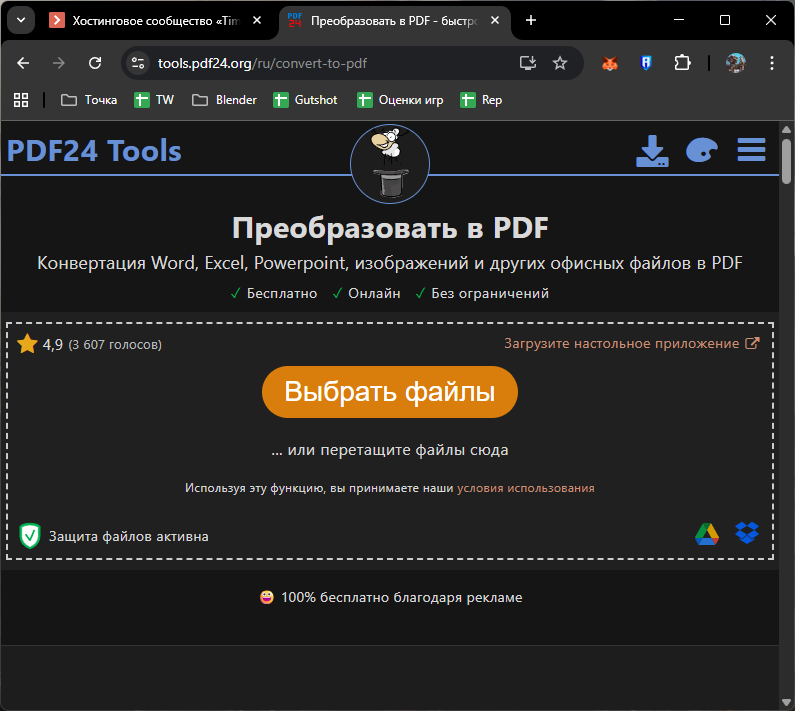Open the apps grid in bookmarks bar
Viewport: 795px width, 711px height.
coord(21,100)
